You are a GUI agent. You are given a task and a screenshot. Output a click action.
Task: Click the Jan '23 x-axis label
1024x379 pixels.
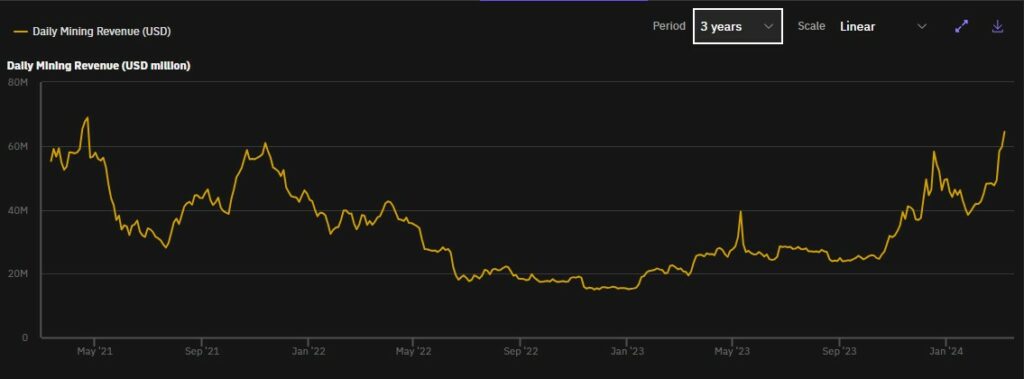pyautogui.click(x=626, y=352)
